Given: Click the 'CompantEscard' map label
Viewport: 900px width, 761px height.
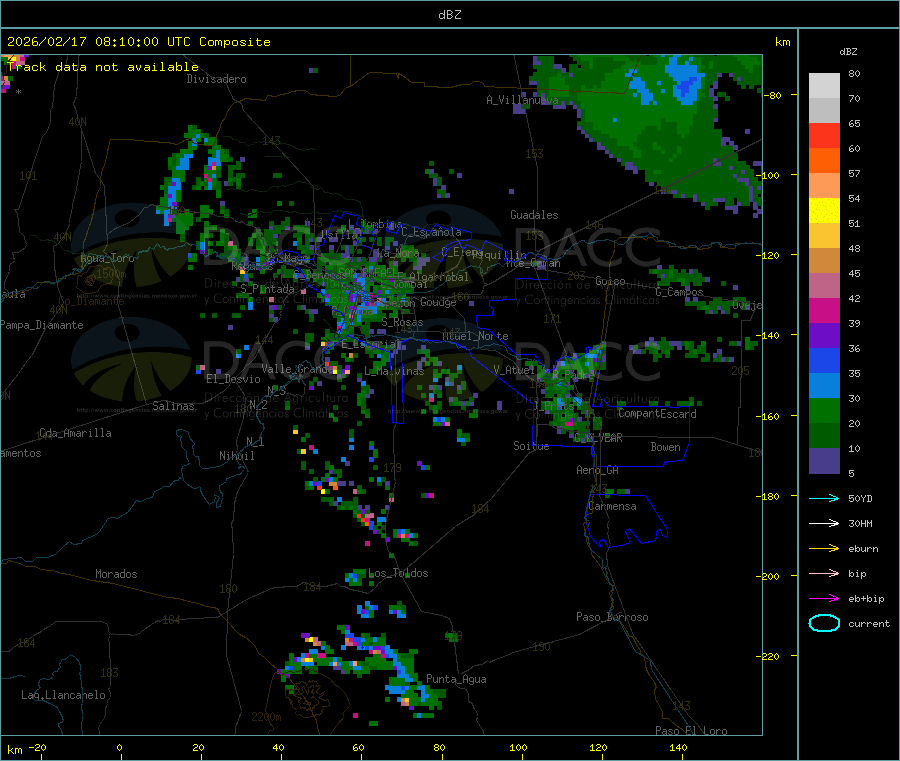Looking at the screenshot, I should tap(657, 414).
